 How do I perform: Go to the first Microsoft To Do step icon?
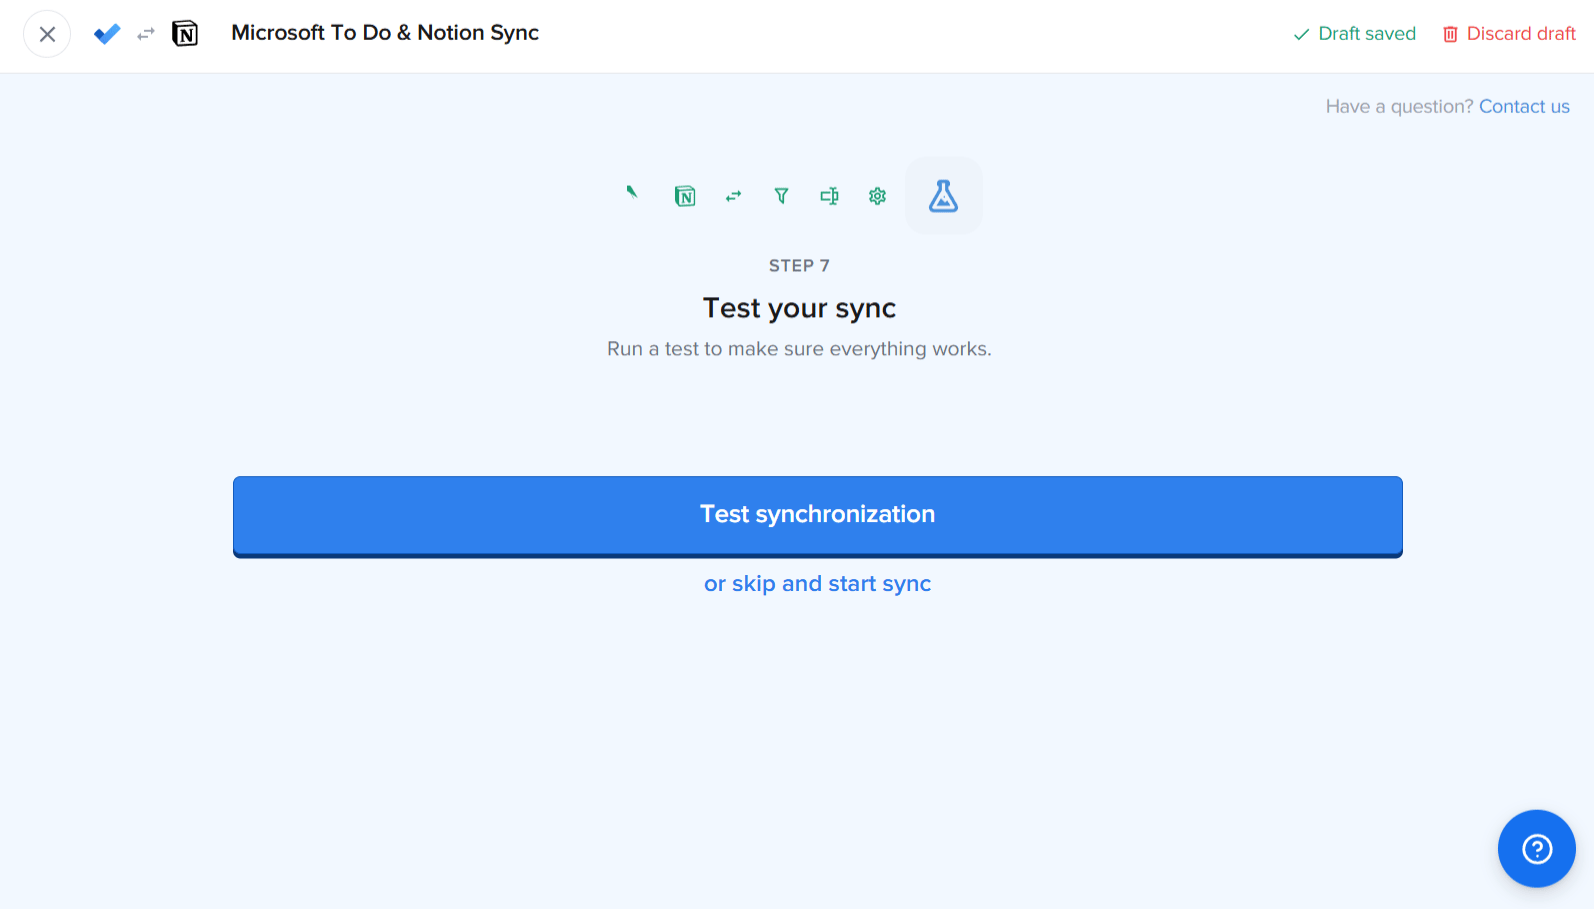point(632,192)
